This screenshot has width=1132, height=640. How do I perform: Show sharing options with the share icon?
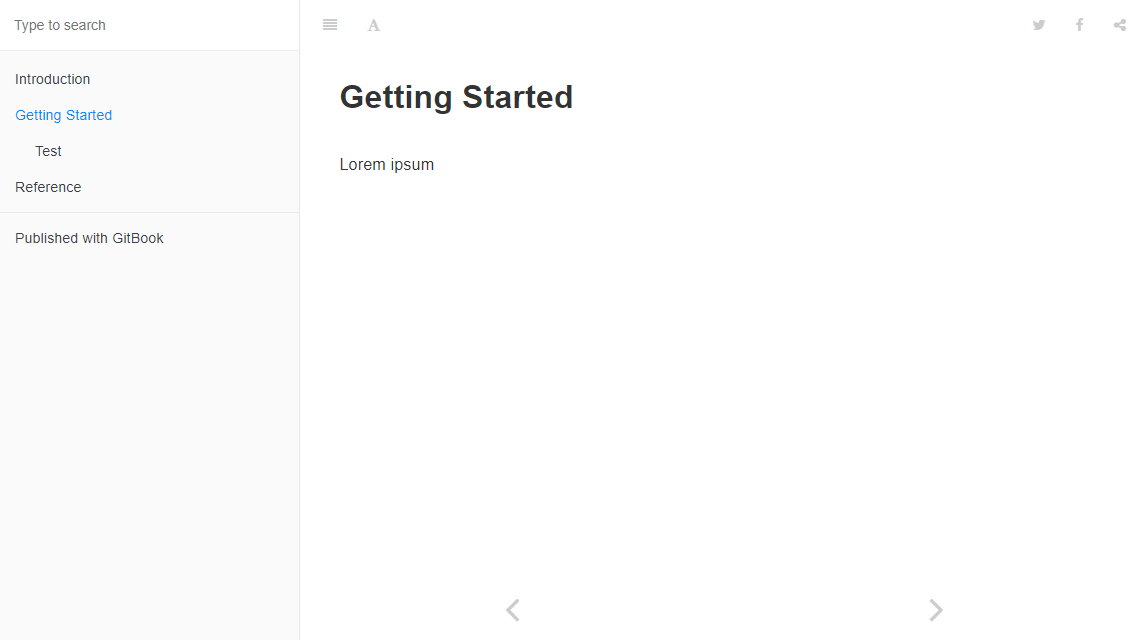click(x=1119, y=24)
